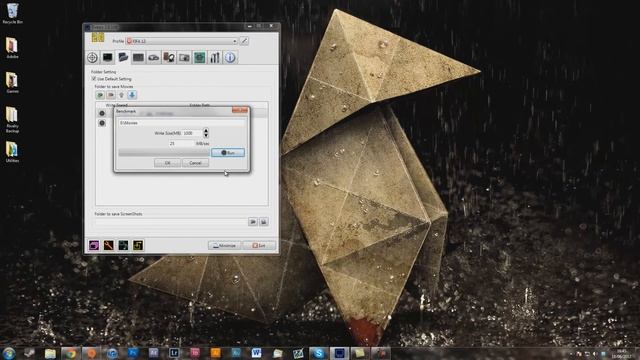Click the Dxtory Exit button

(260, 245)
